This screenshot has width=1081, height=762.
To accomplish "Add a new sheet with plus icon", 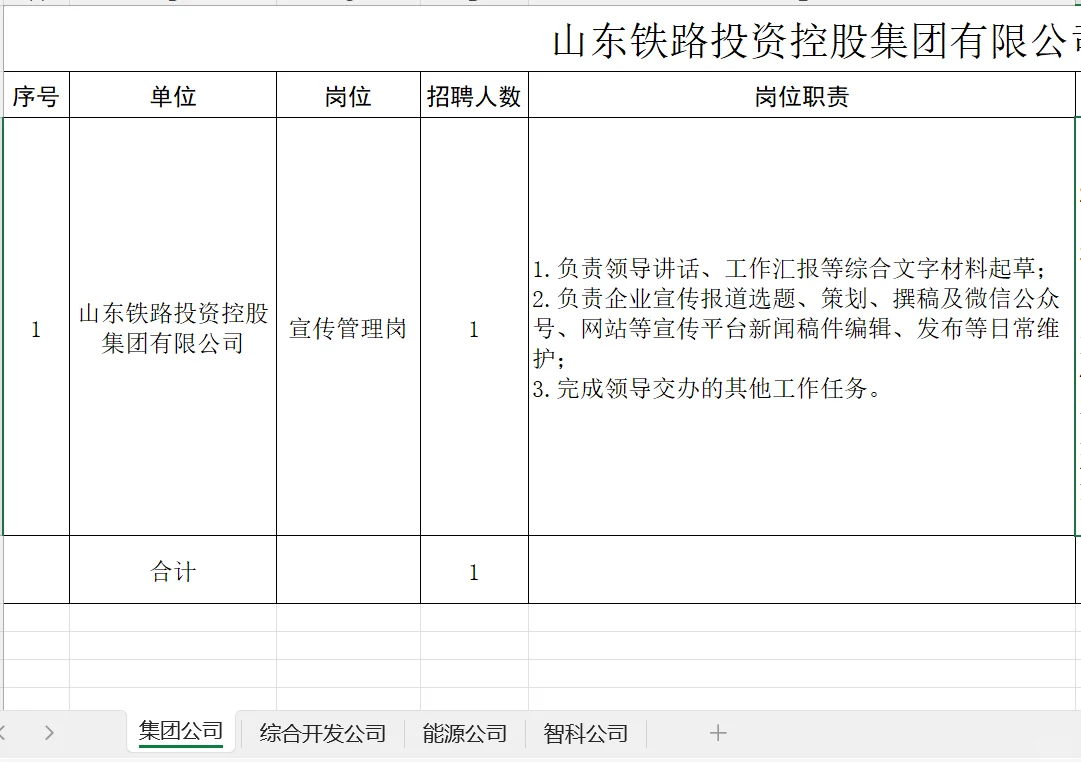I will 718,733.
